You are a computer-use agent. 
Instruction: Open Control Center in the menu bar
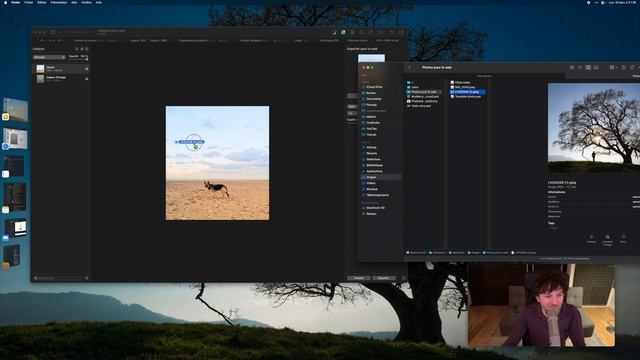602,2
